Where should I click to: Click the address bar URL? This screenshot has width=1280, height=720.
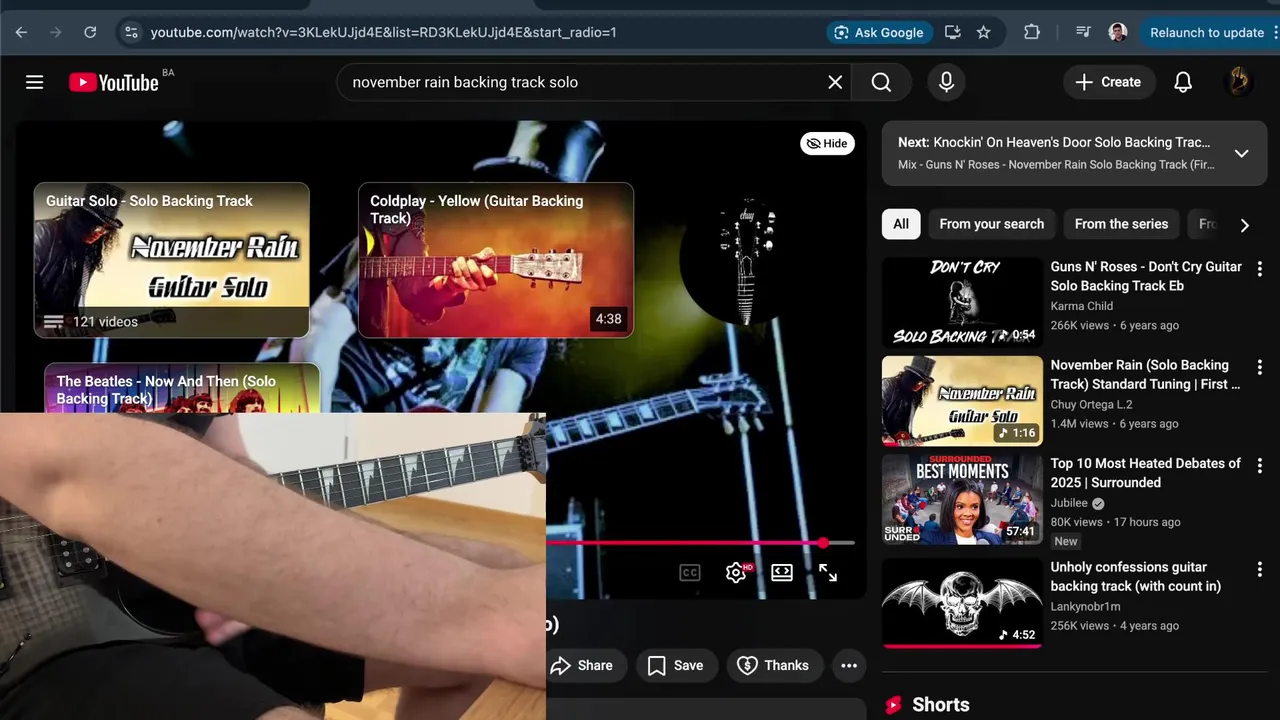point(383,32)
